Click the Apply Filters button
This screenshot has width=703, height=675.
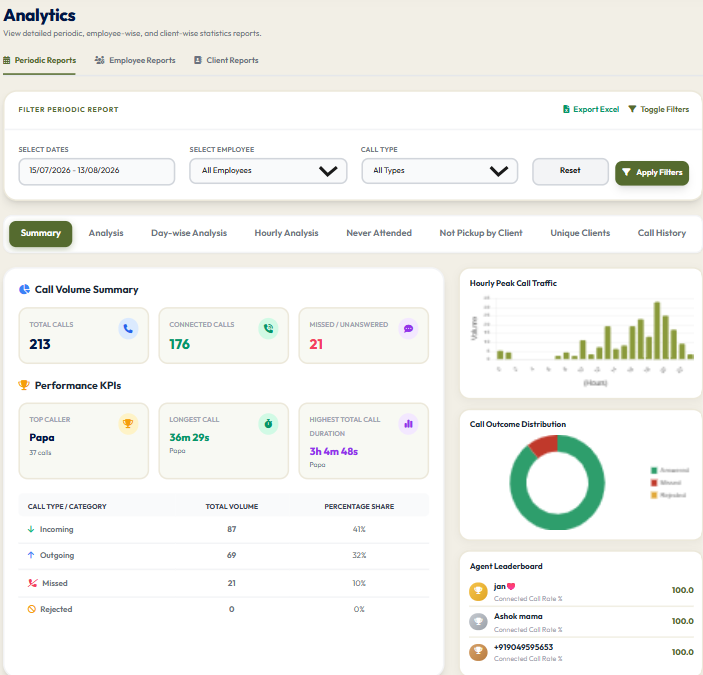click(x=652, y=173)
